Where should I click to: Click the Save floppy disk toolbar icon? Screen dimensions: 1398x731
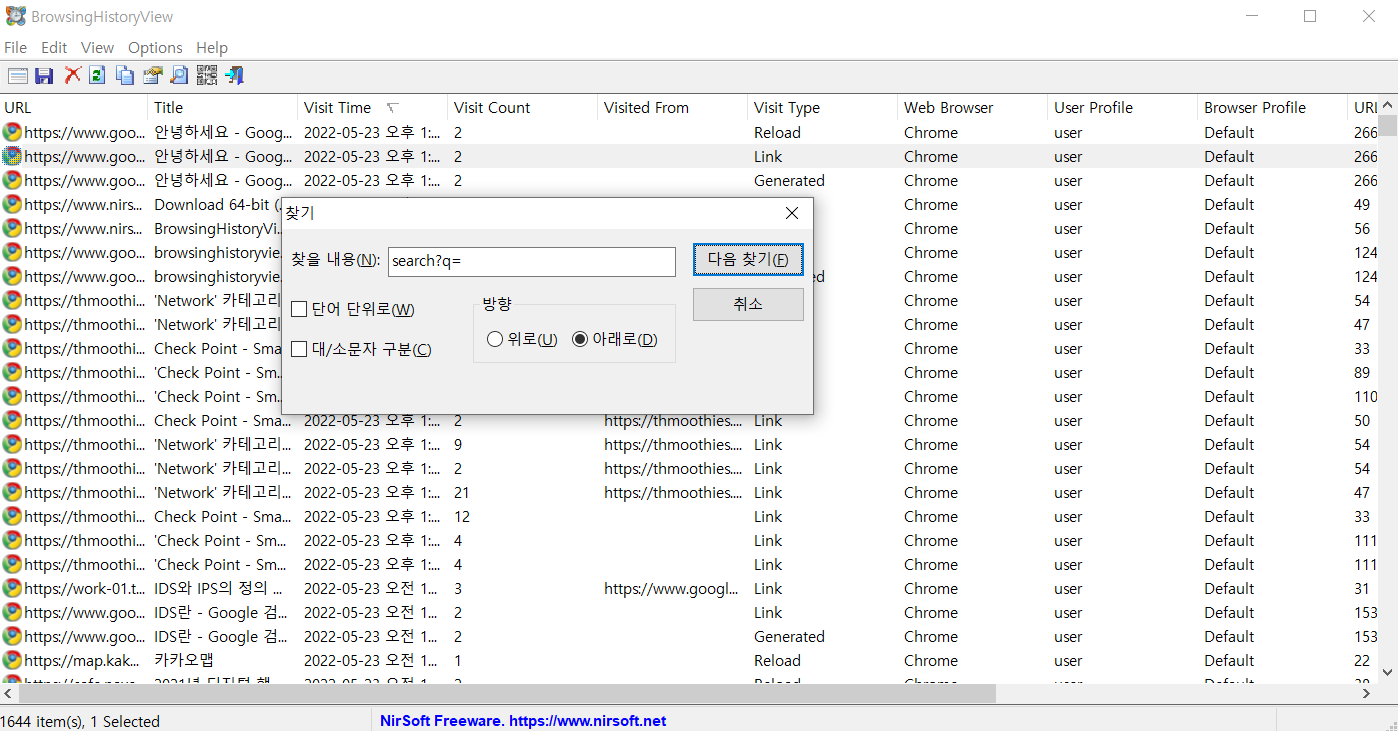click(44, 75)
